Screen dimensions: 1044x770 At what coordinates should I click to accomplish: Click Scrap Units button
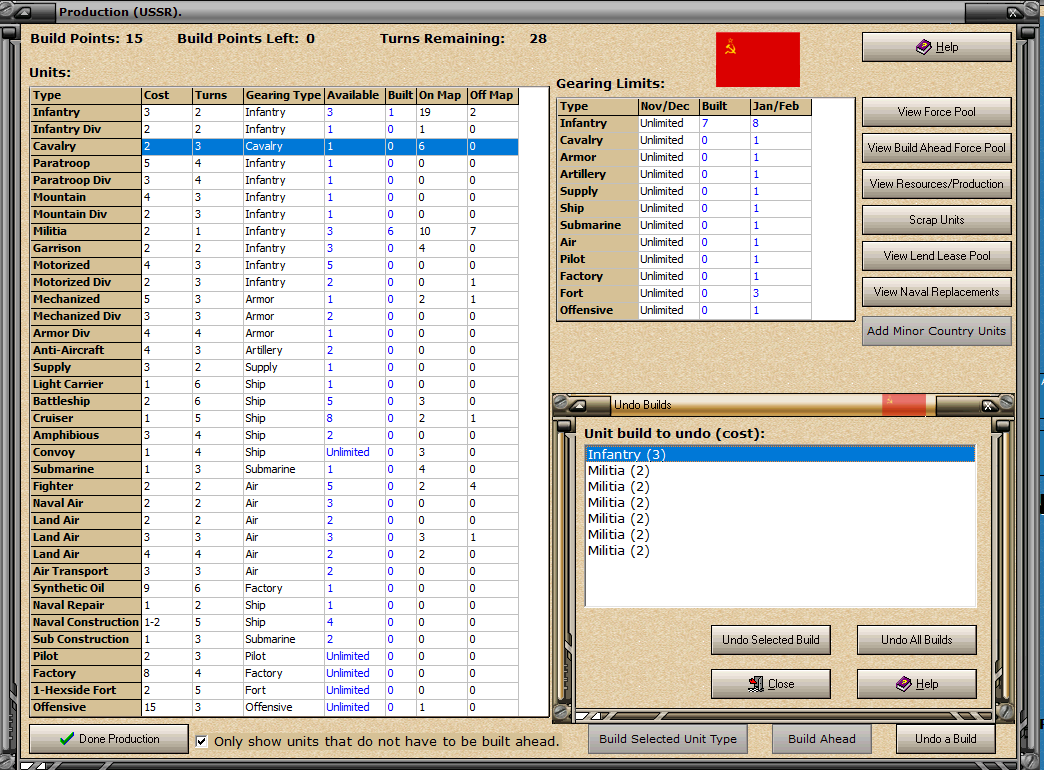(x=936, y=220)
